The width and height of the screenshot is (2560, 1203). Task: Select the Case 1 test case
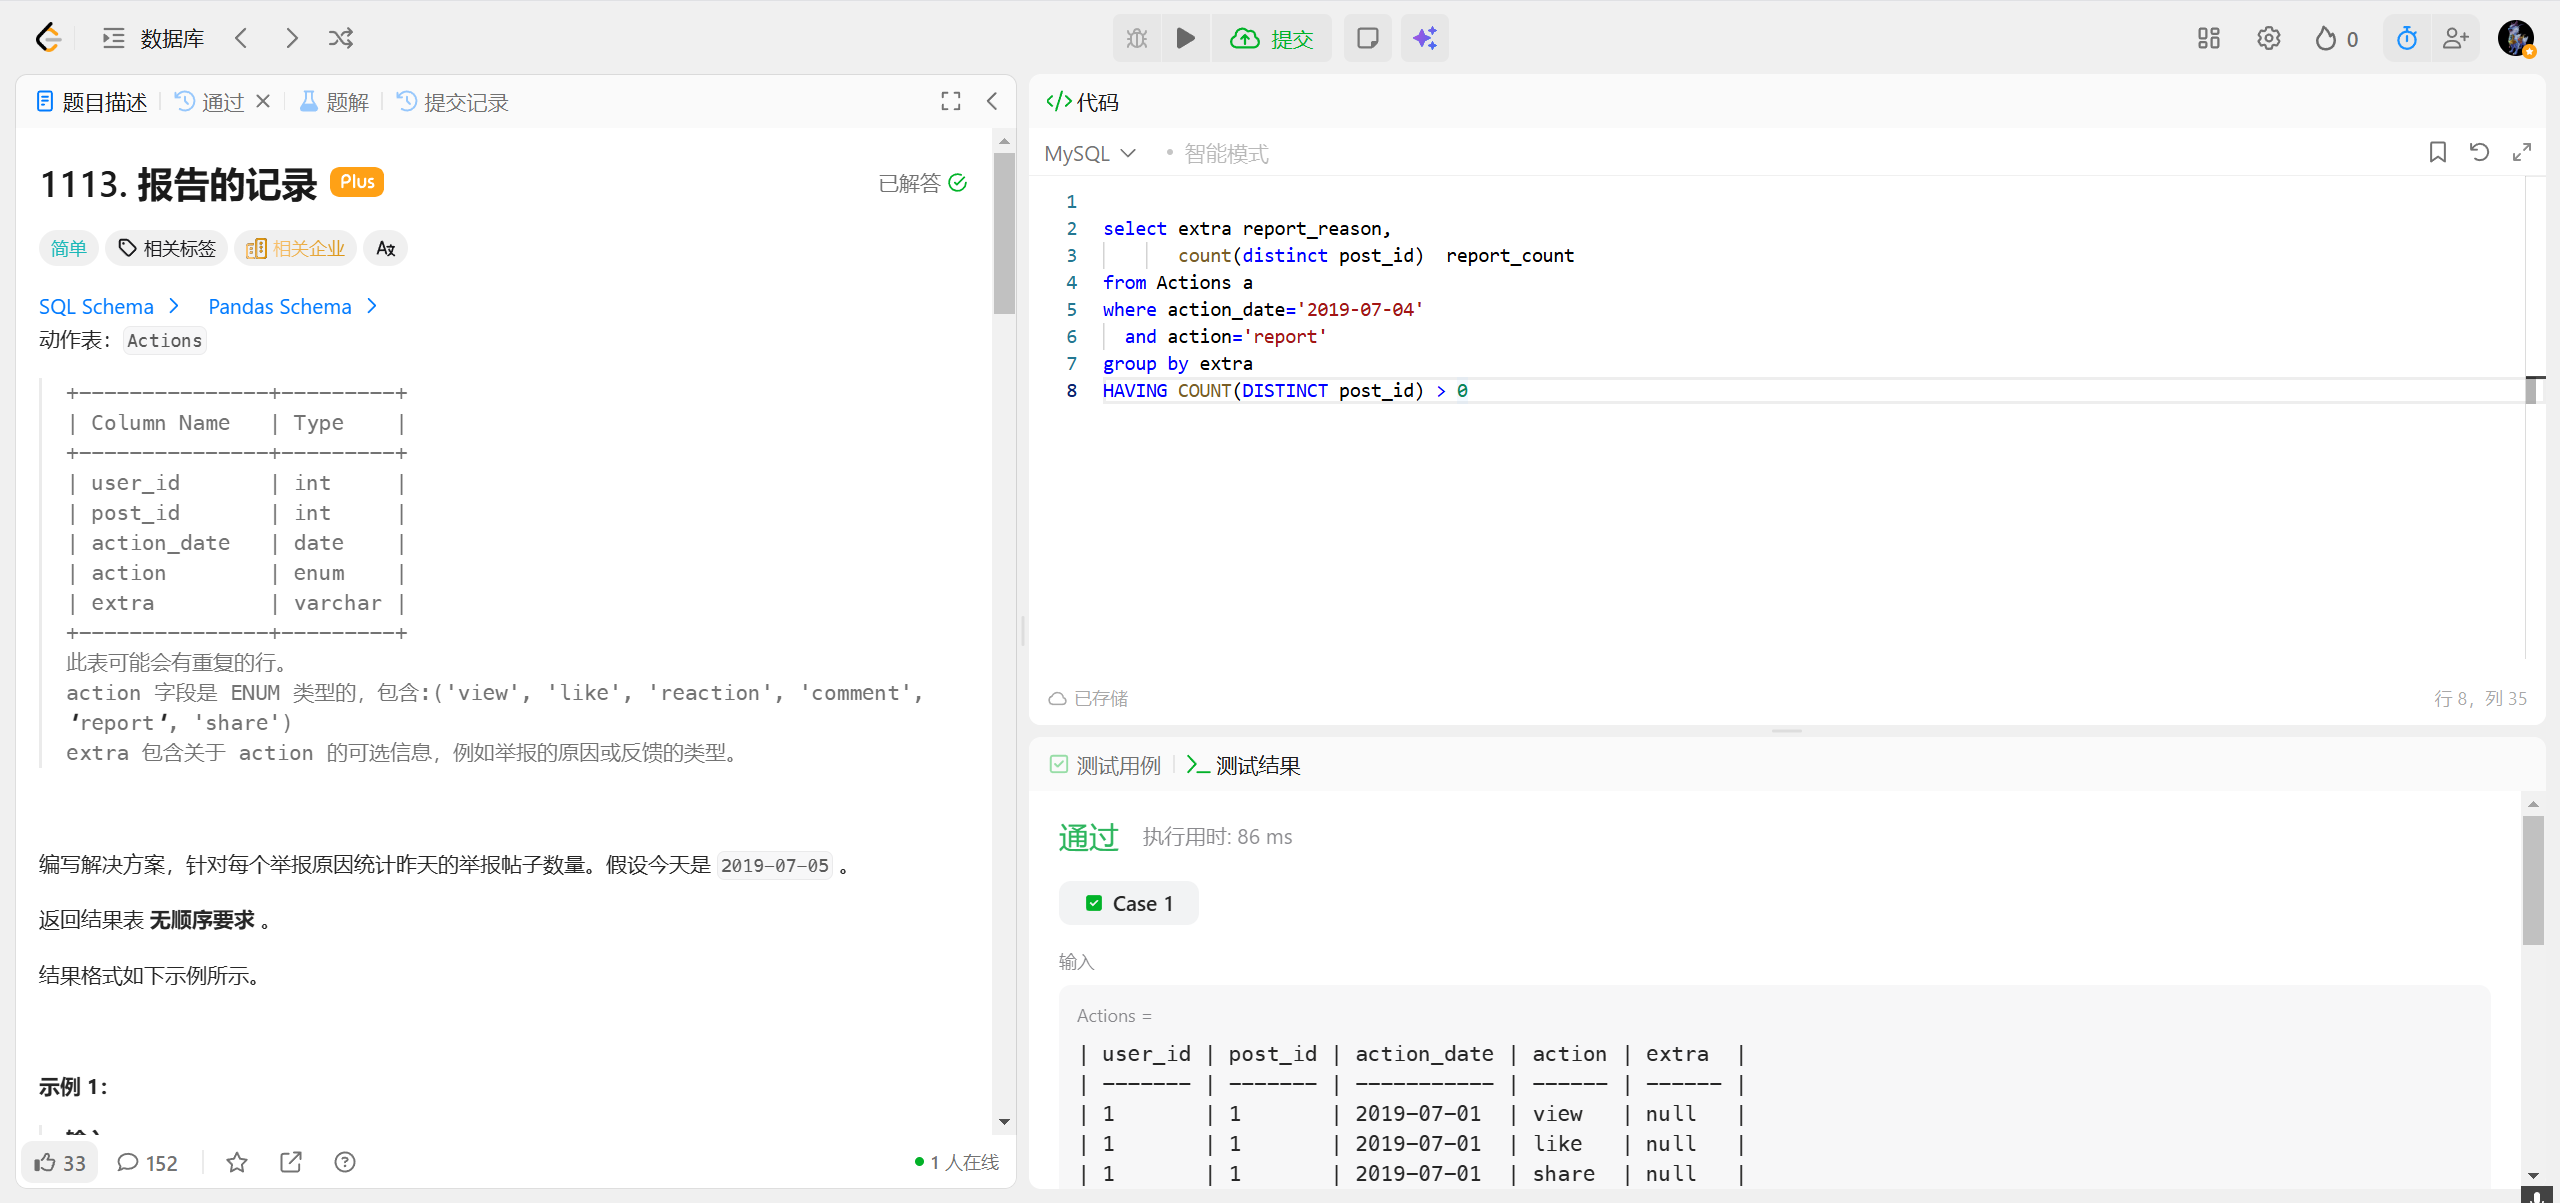[x=1129, y=903]
